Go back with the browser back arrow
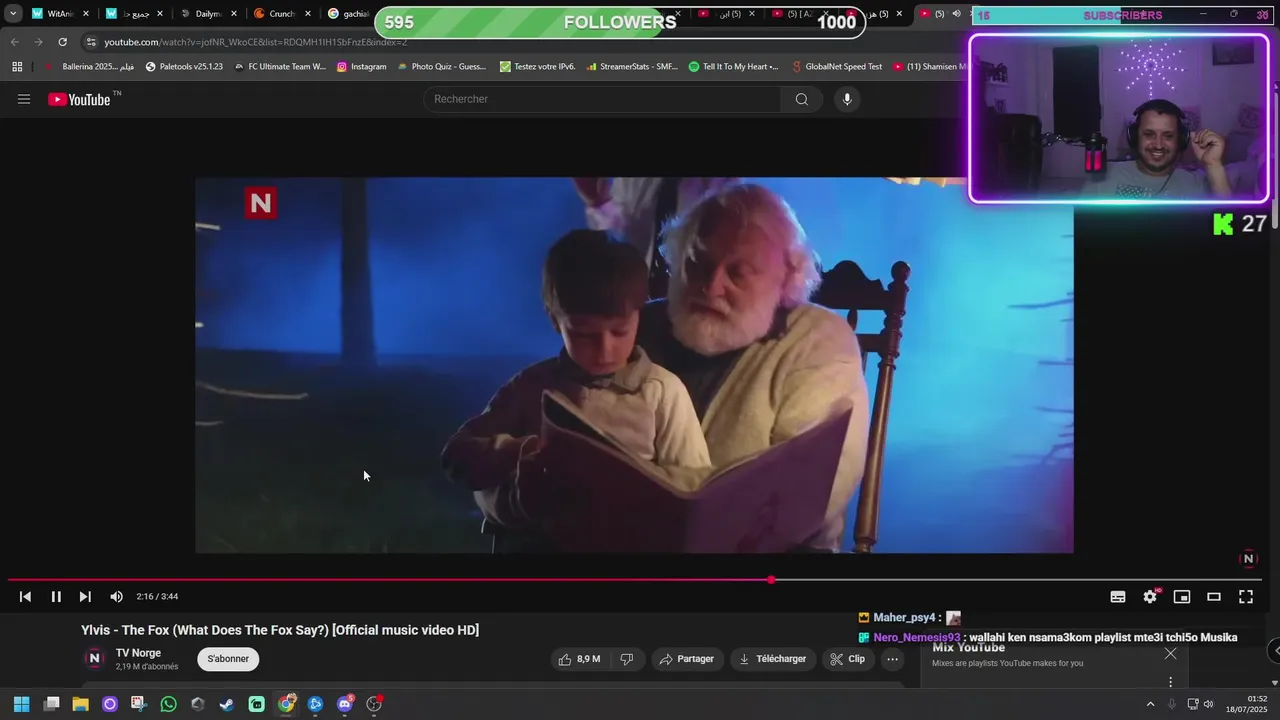This screenshot has width=1280, height=720. (14, 42)
